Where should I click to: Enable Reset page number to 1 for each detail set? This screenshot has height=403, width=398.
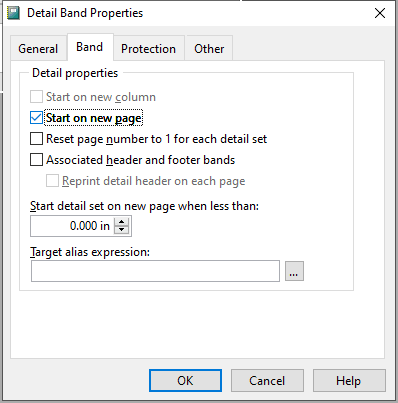coord(36,139)
